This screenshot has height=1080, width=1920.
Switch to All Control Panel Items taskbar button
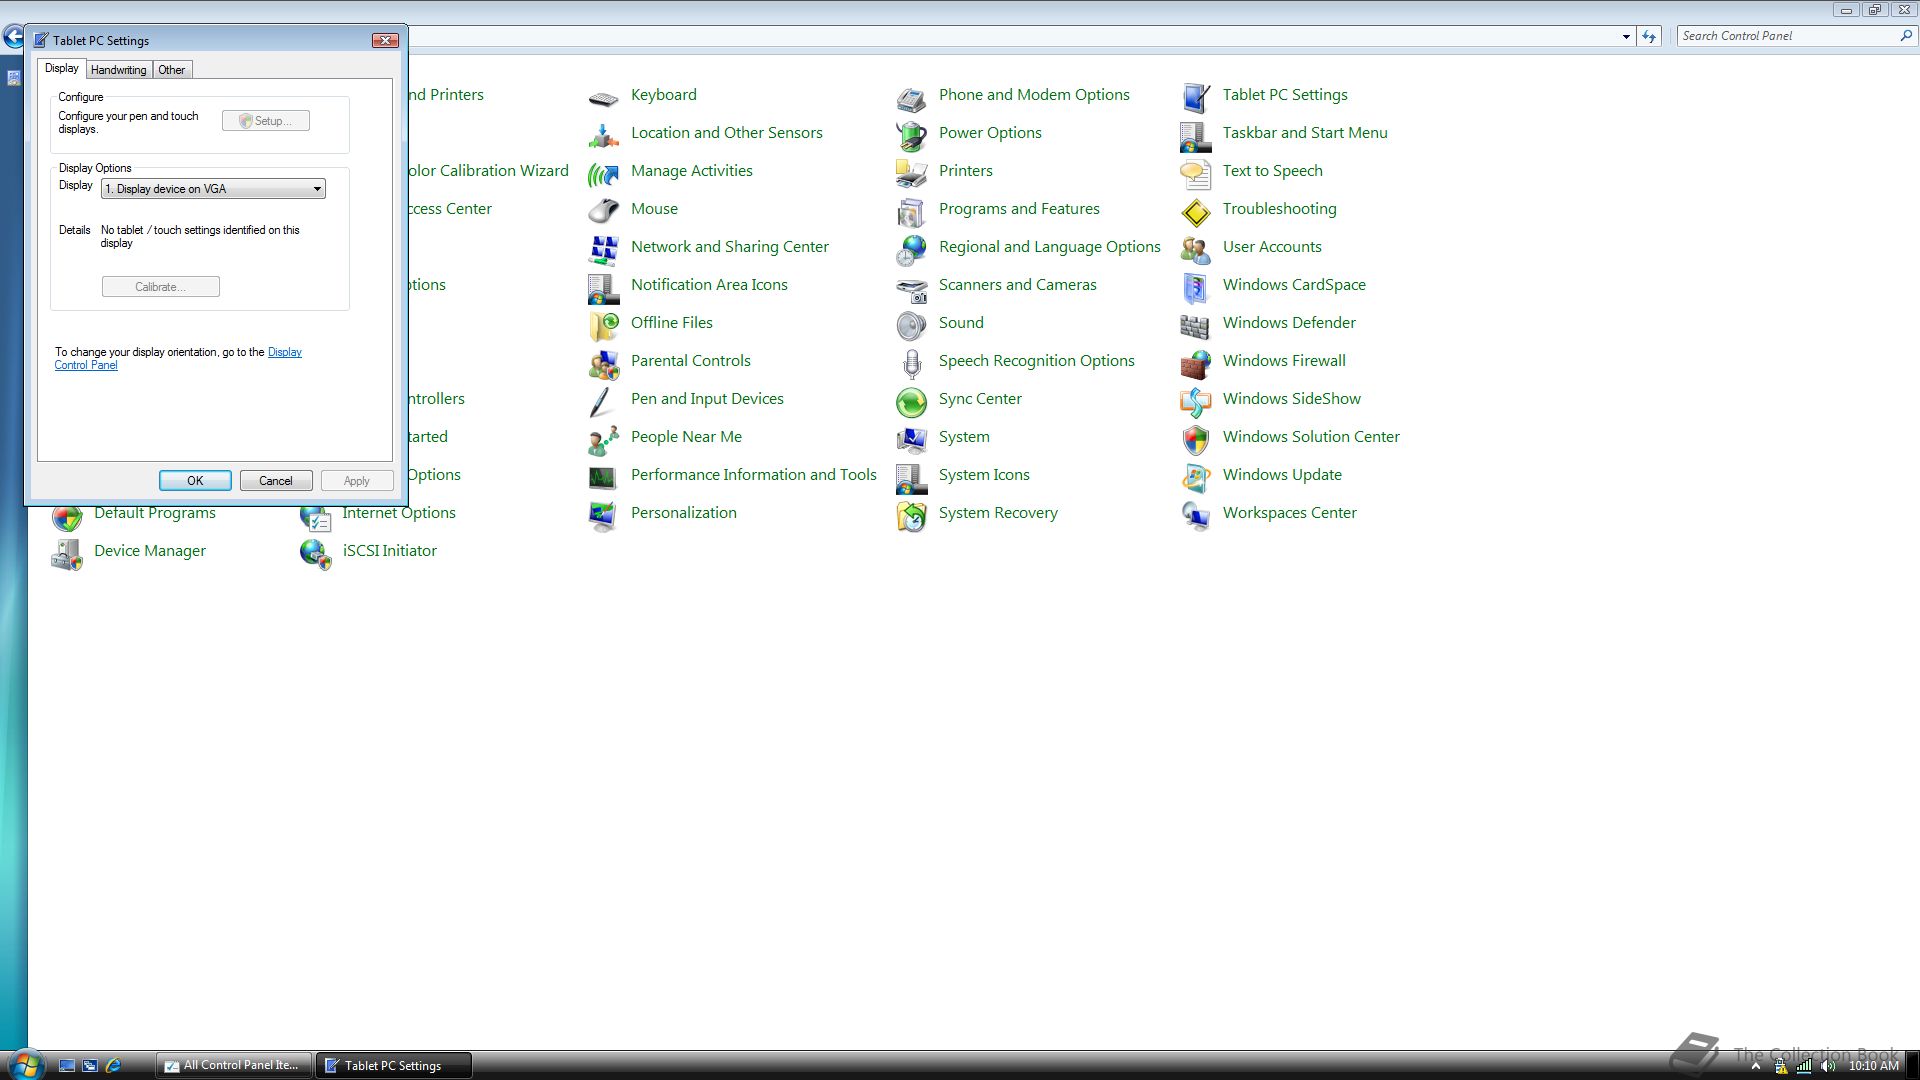coord(234,1065)
